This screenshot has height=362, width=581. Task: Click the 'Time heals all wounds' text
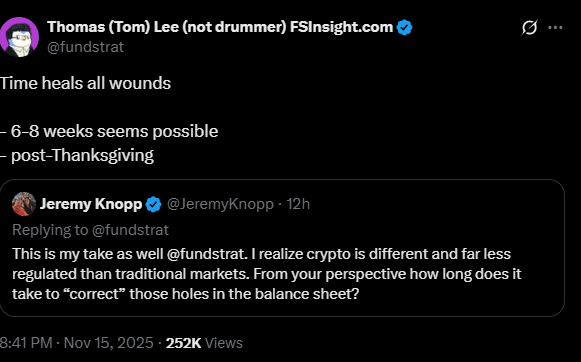click(85, 83)
